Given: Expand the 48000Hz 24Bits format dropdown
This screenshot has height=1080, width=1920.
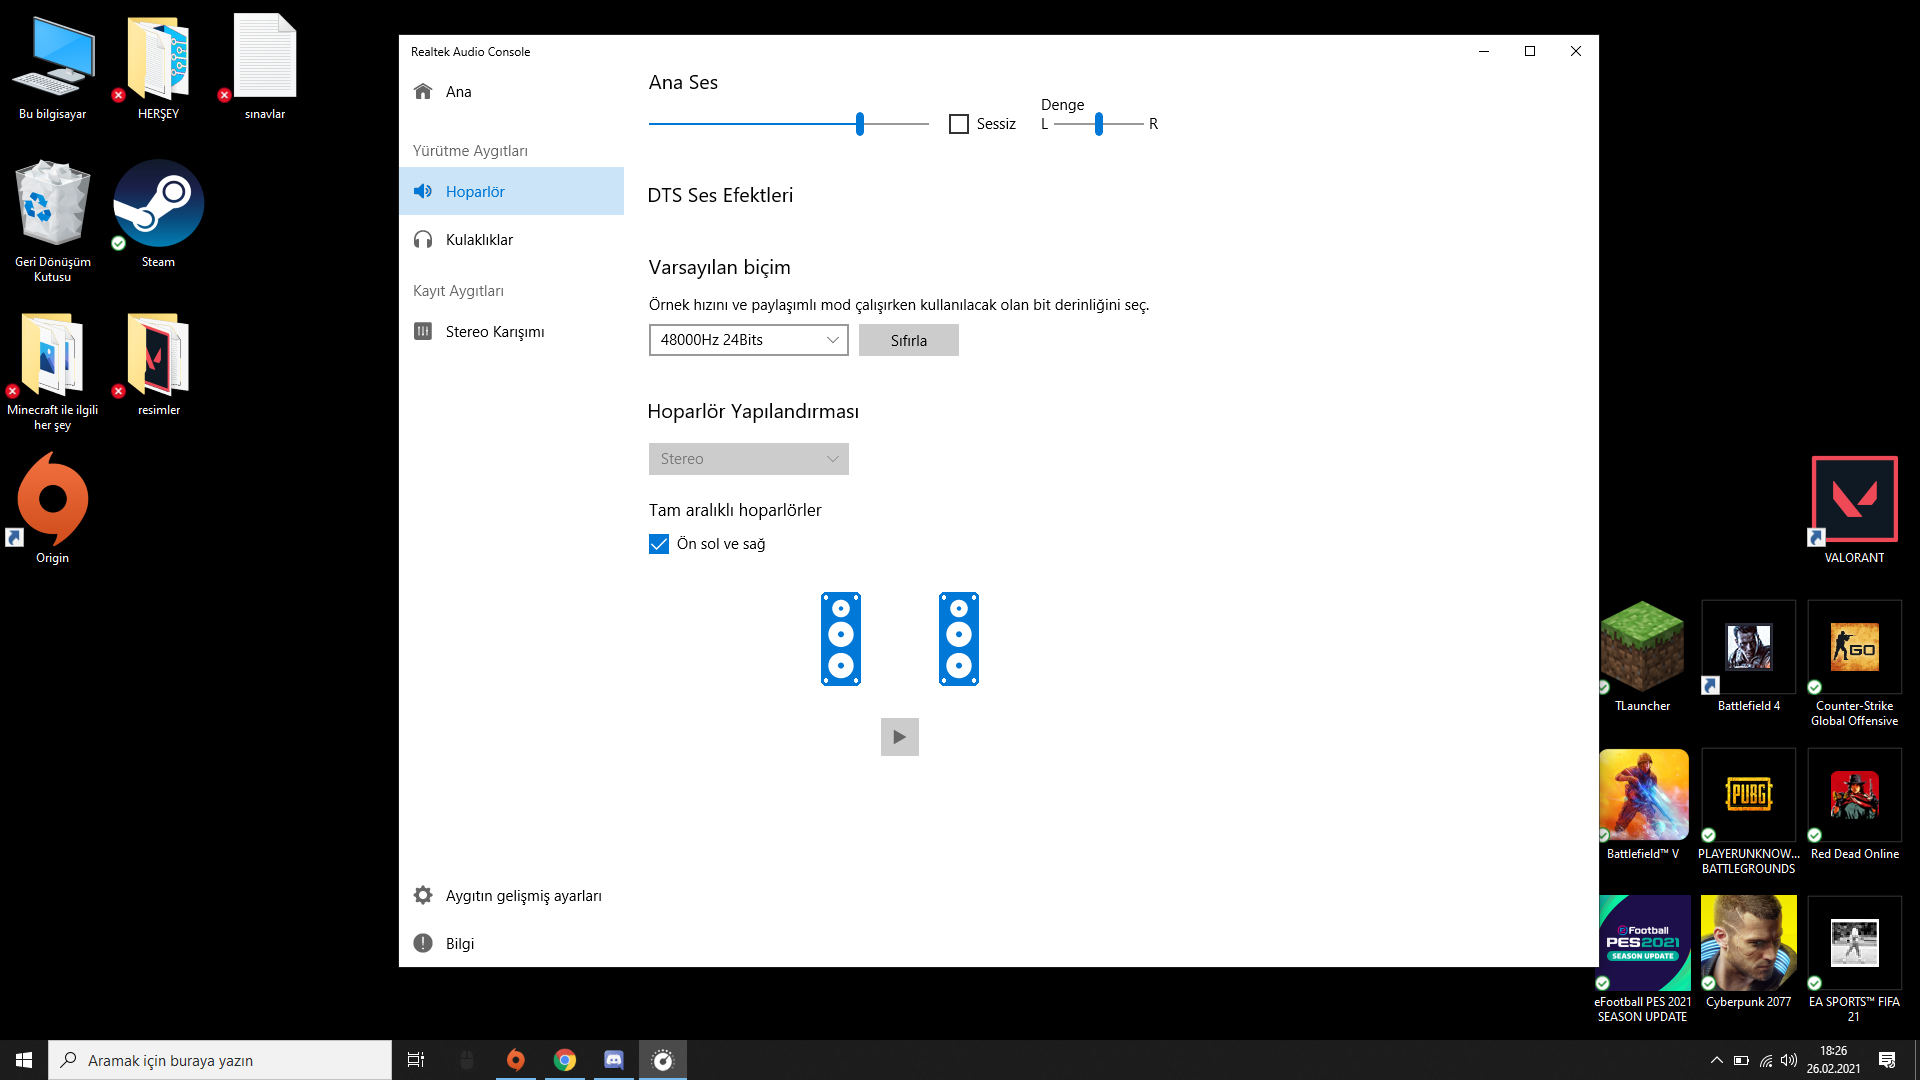Looking at the screenshot, I should click(x=748, y=340).
